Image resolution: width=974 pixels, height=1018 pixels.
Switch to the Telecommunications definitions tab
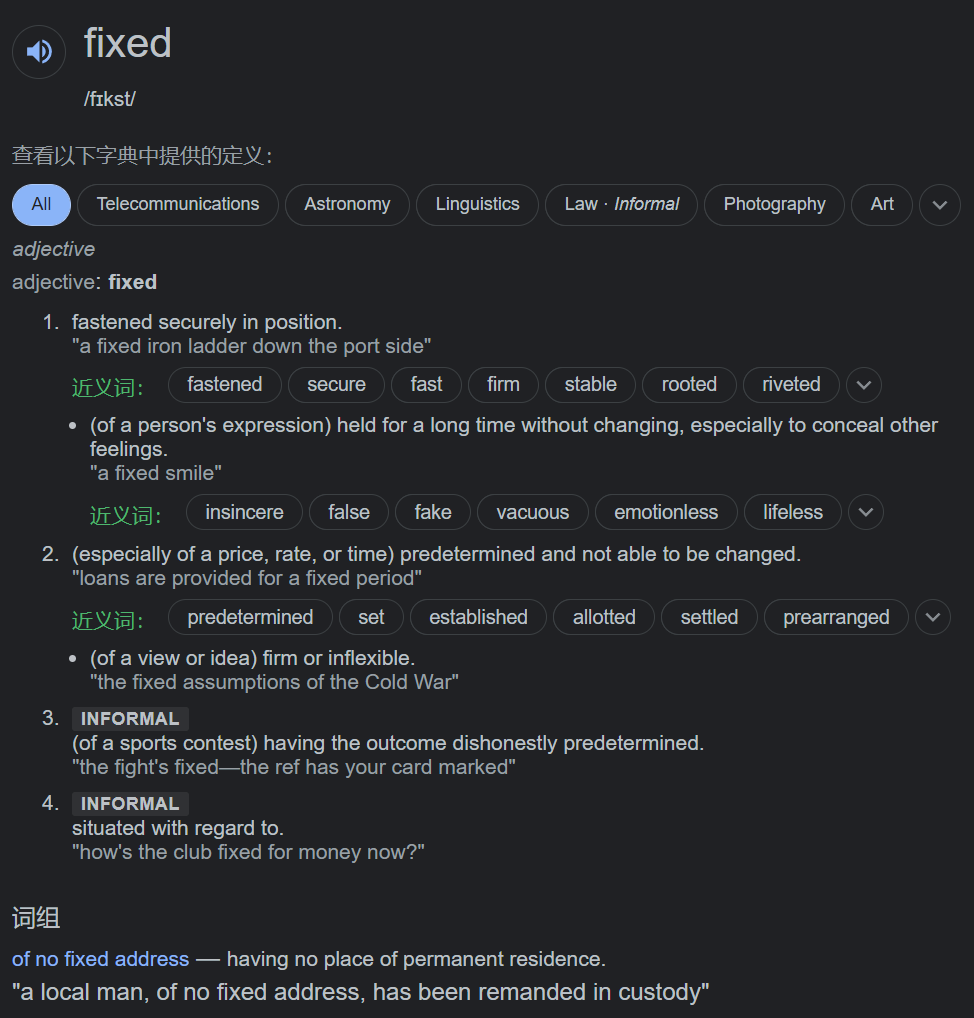[178, 204]
